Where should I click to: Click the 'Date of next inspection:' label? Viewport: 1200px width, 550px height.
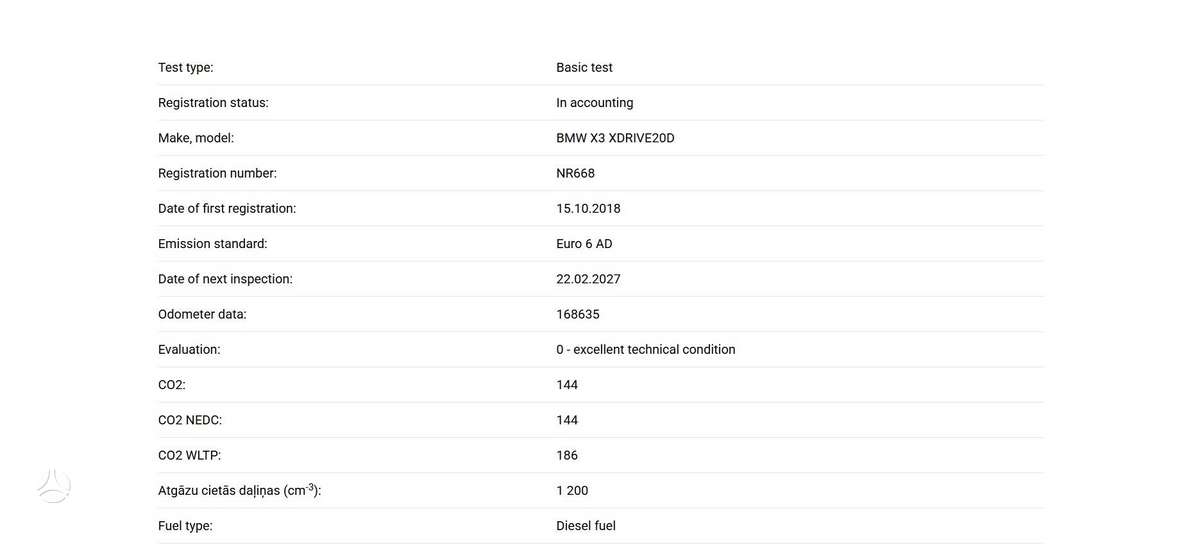pyautogui.click(x=225, y=279)
